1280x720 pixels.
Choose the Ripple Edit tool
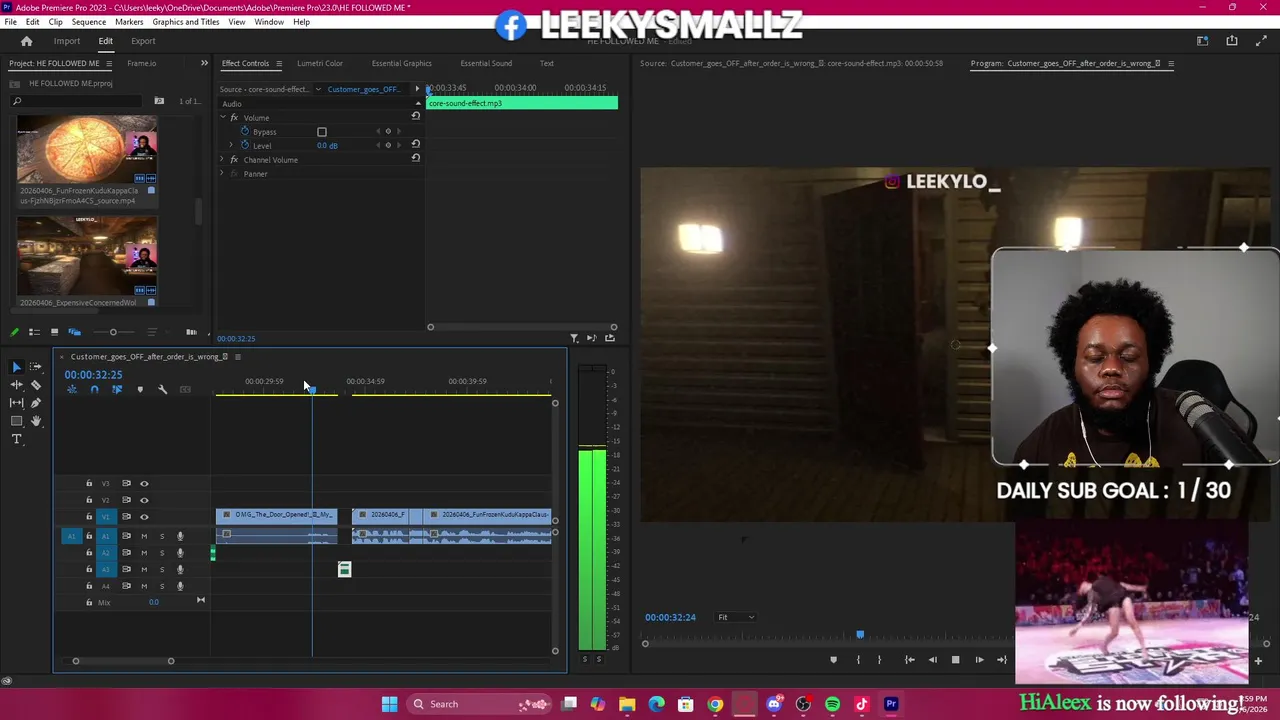click(x=16, y=385)
